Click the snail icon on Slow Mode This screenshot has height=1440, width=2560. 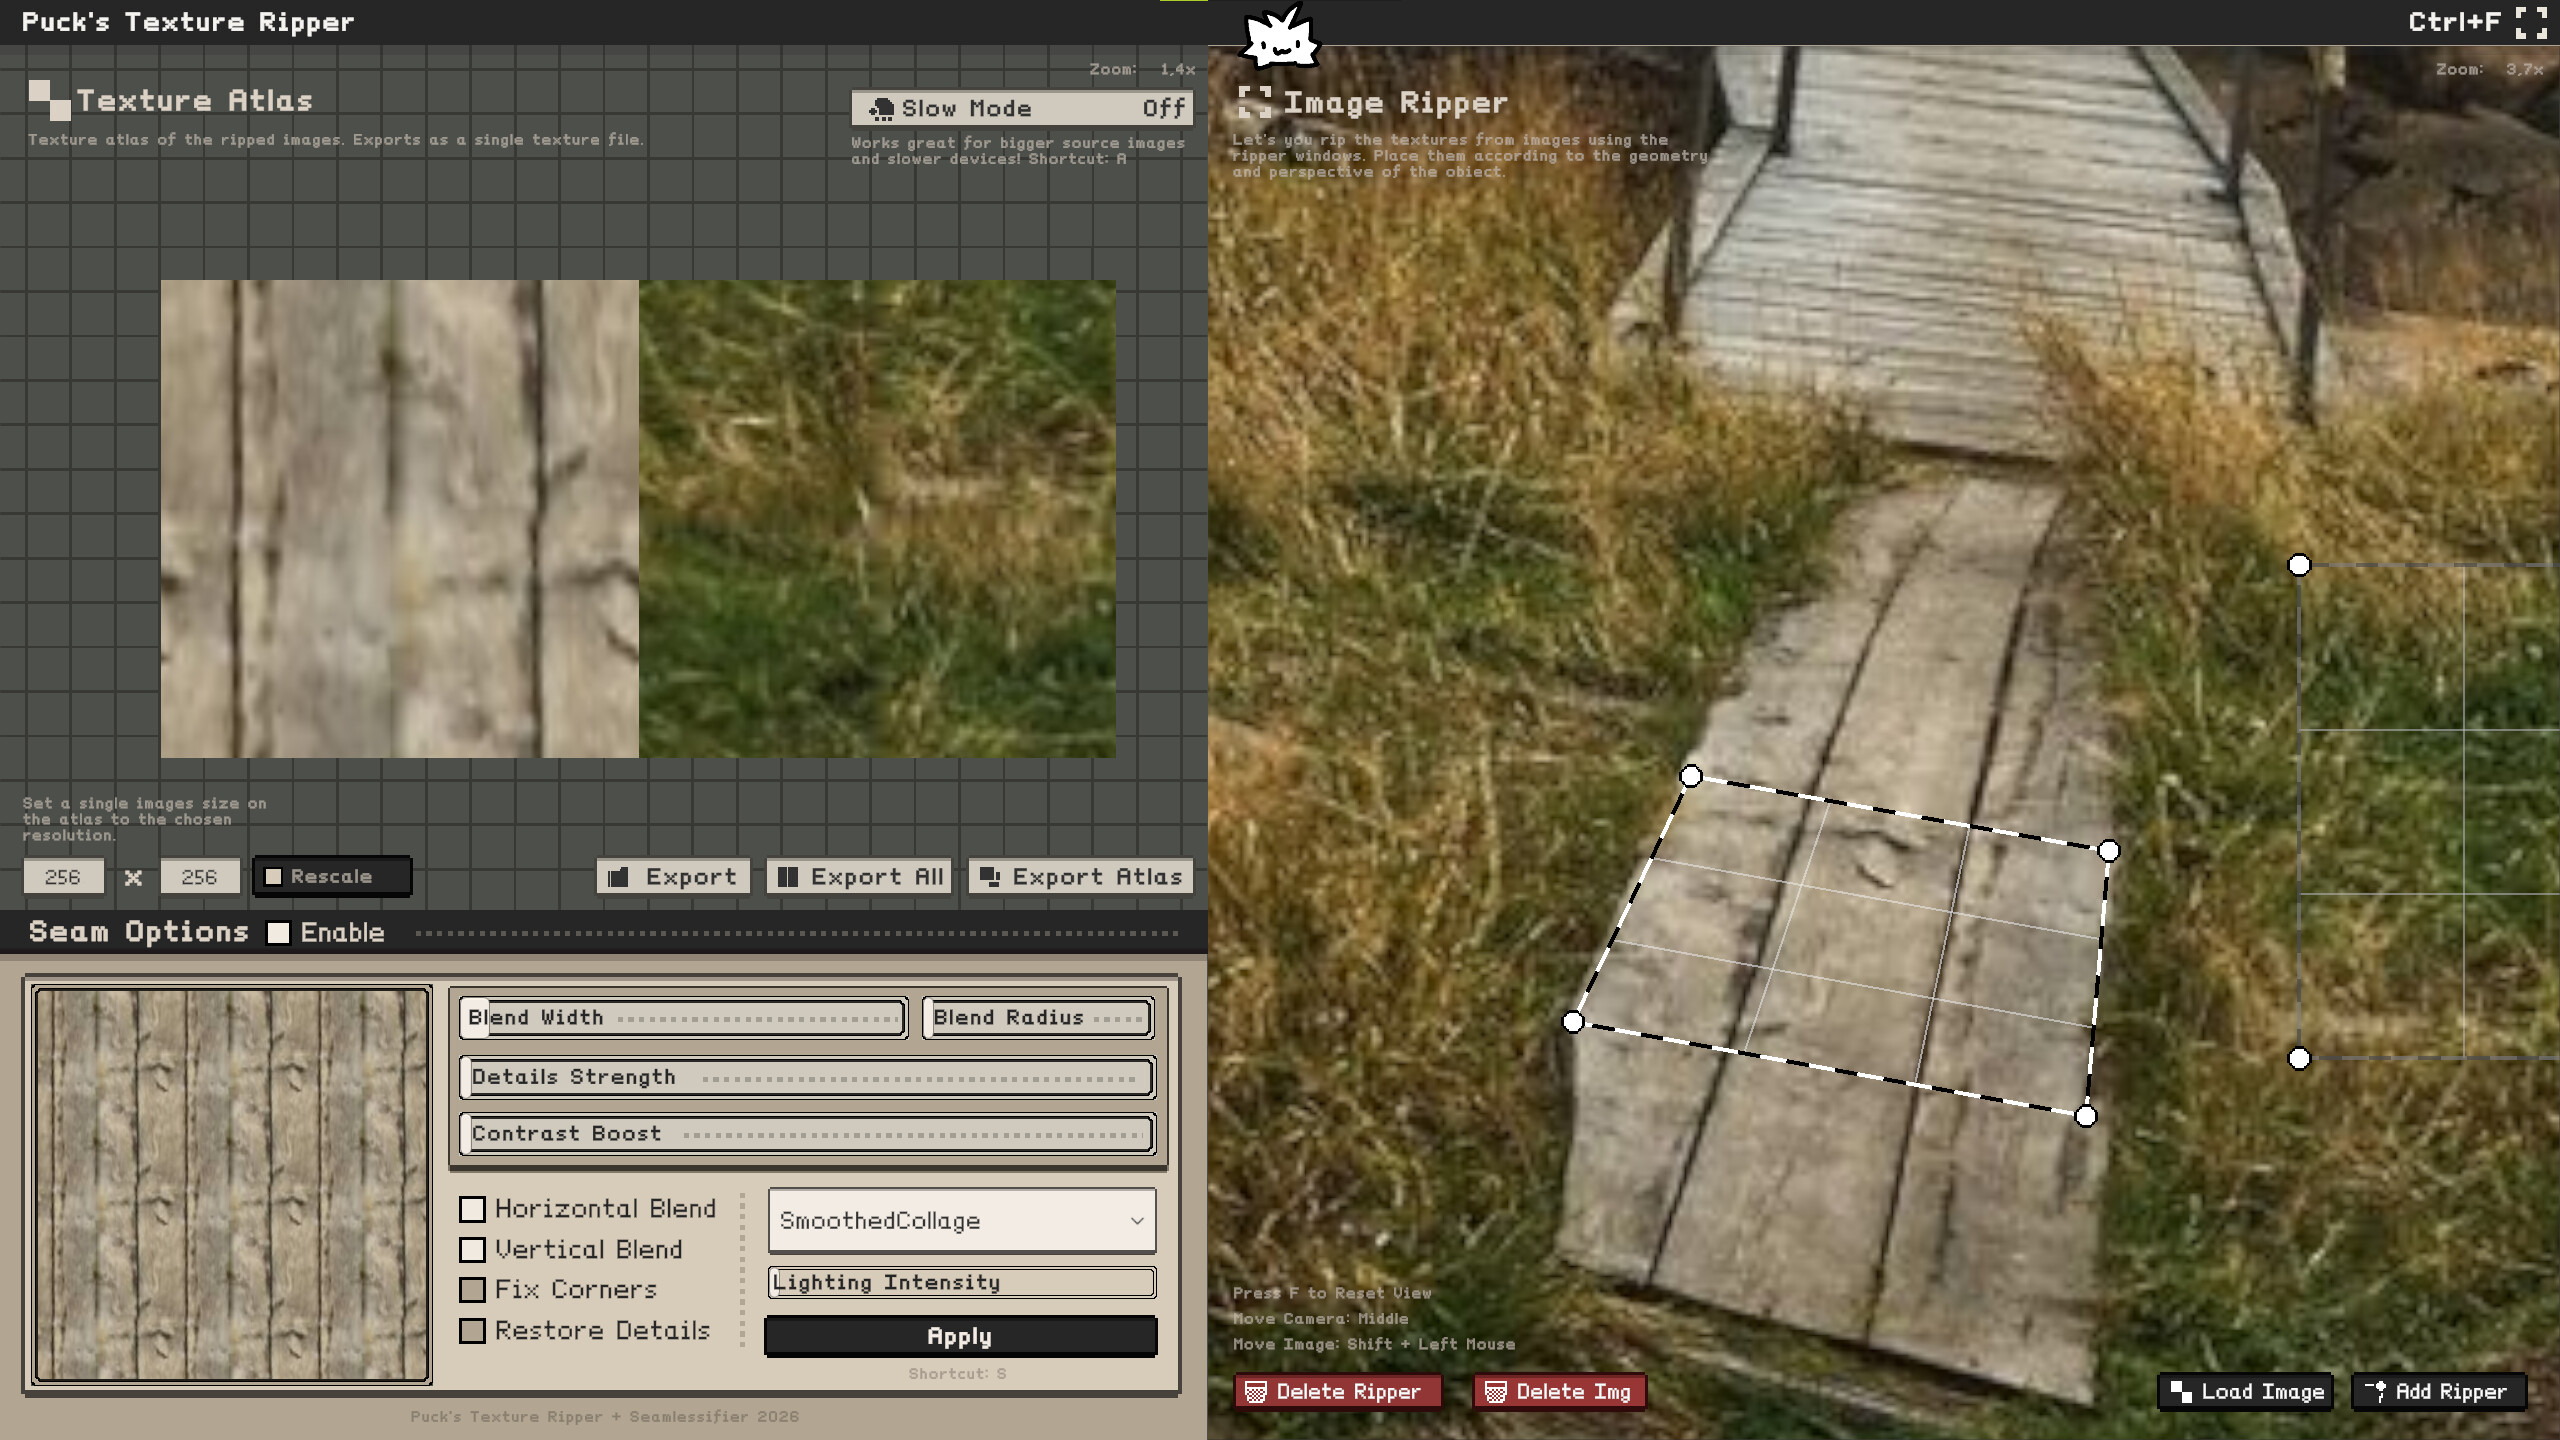(x=881, y=109)
